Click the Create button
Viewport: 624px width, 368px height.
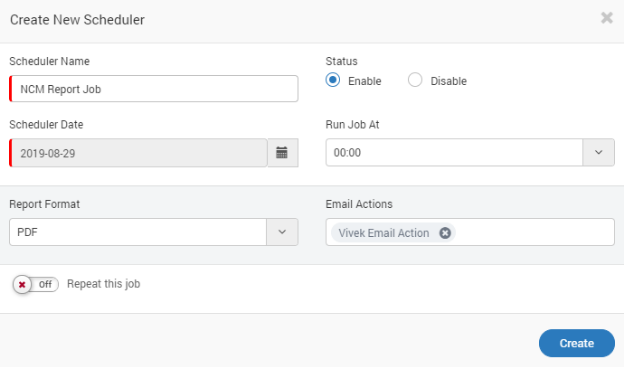click(x=577, y=343)
